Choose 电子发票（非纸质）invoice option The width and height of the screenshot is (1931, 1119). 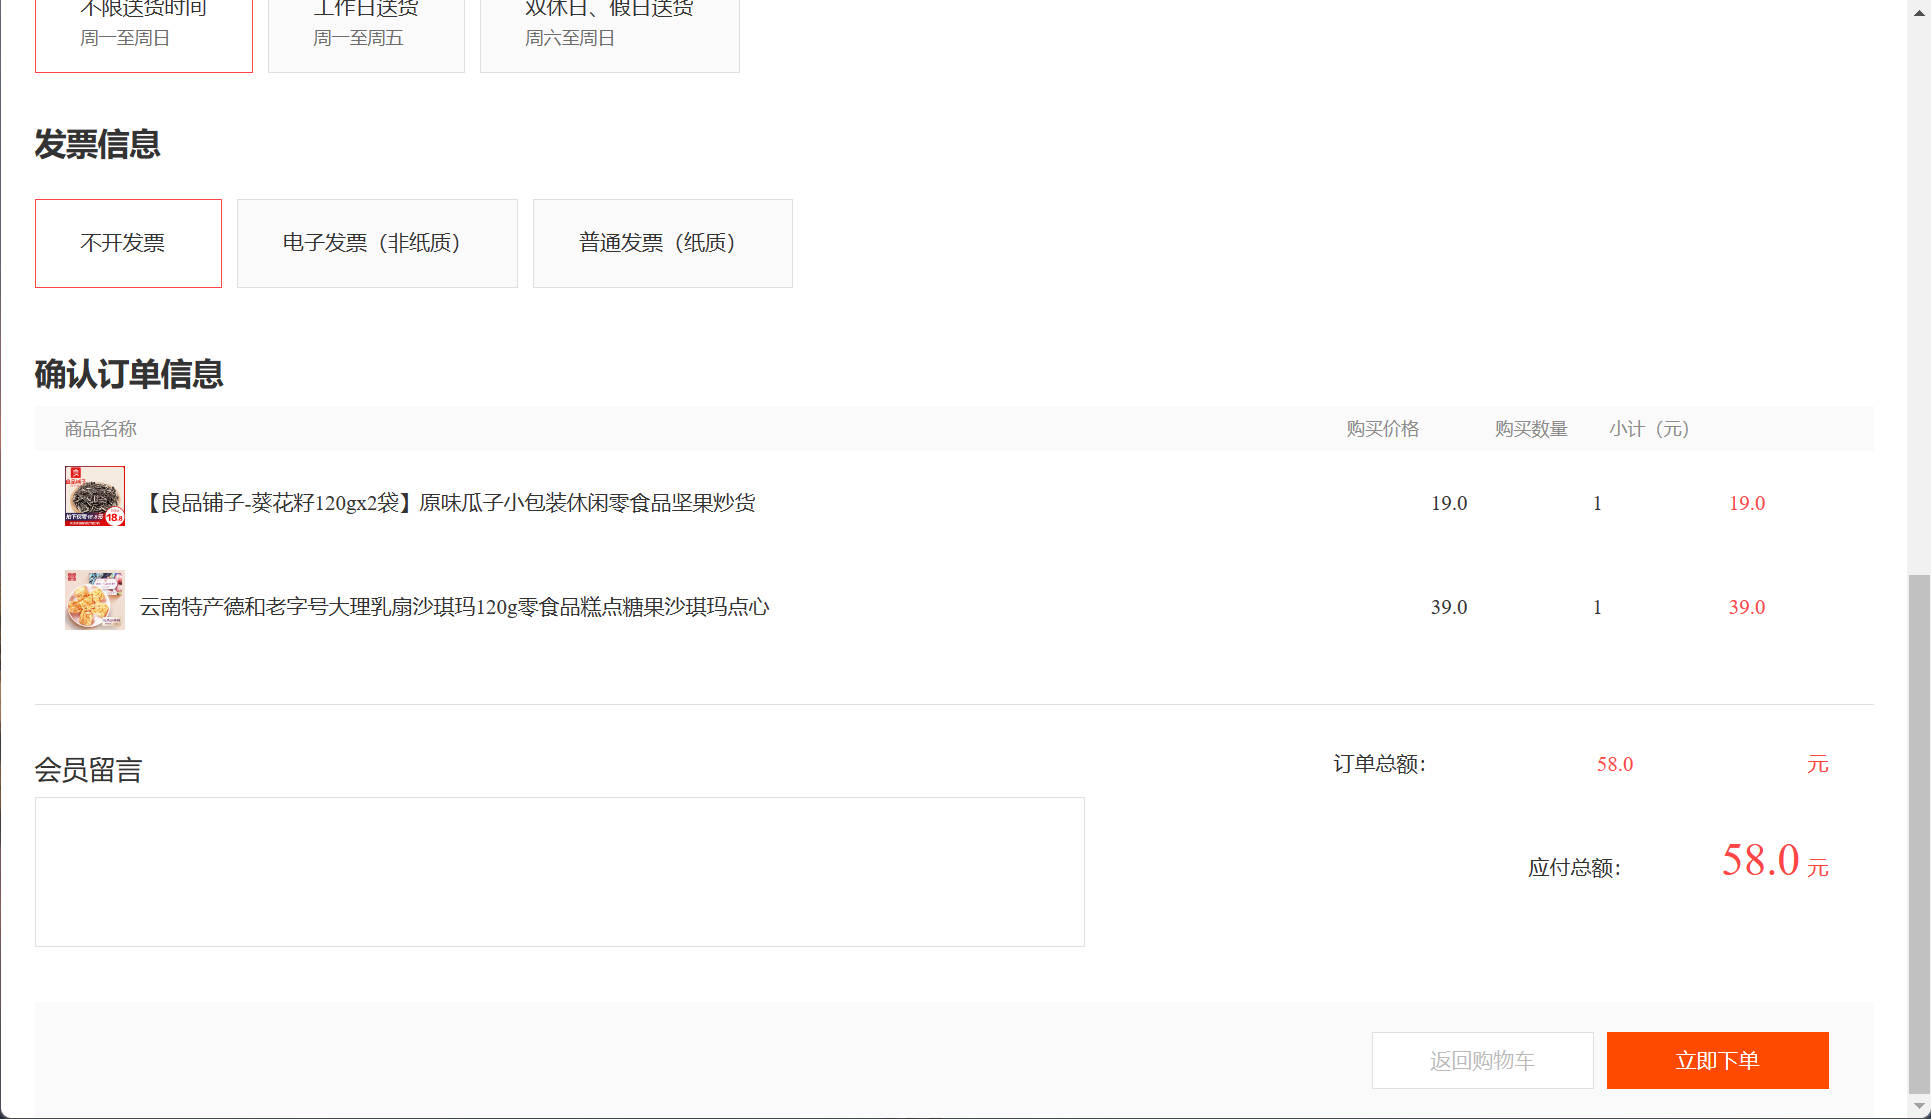pos(377,243)
